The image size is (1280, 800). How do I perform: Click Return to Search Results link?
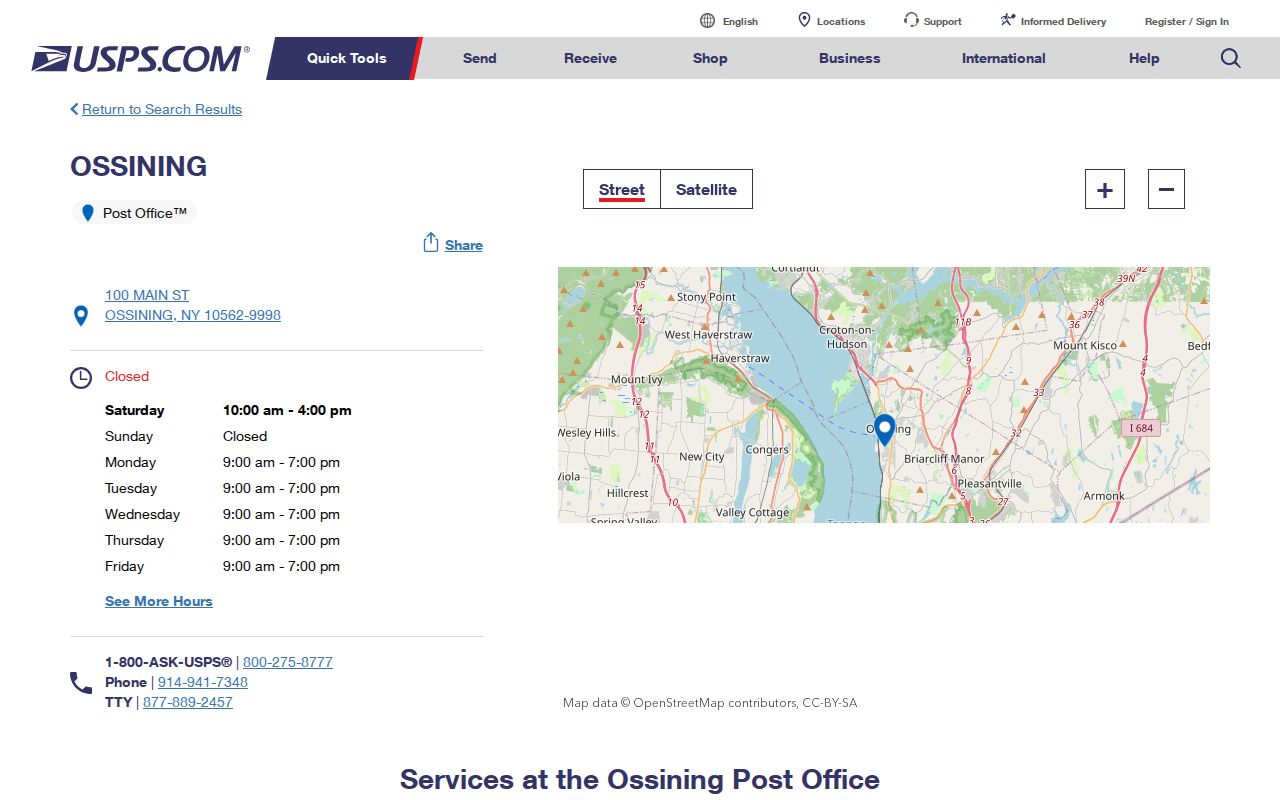[x=162, y=109]
